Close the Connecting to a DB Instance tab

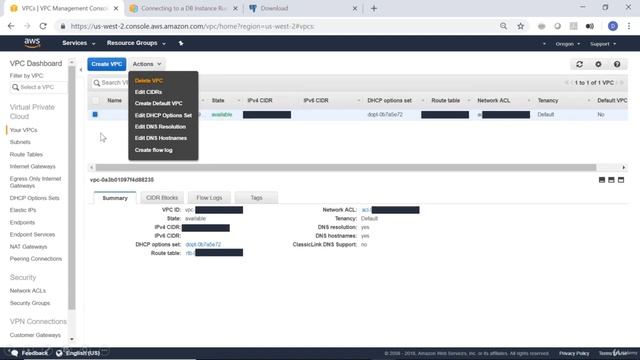(x=235, y=8)
